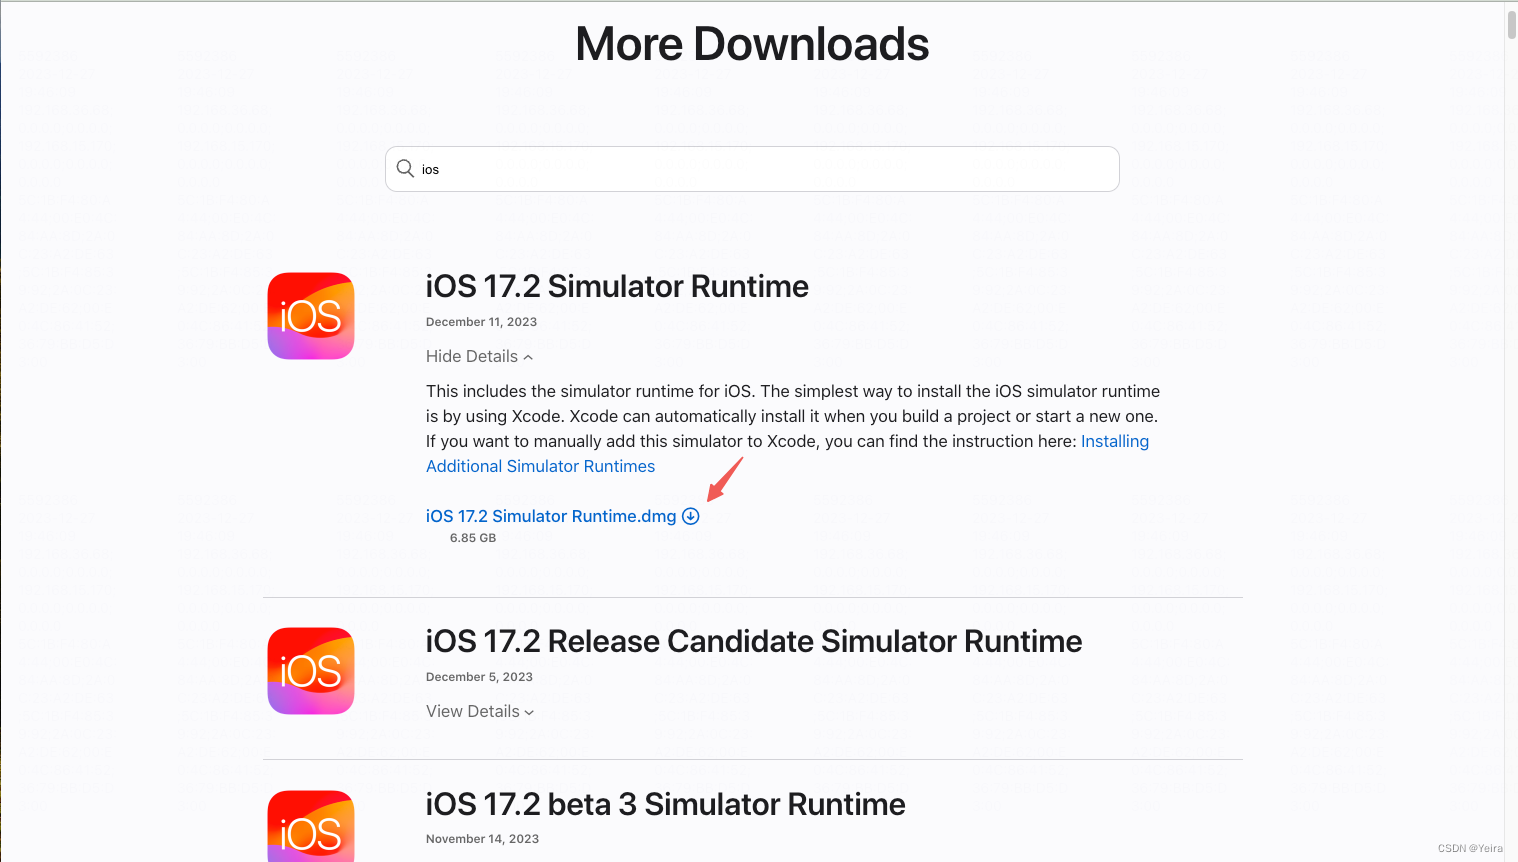1518x862 pixels.
Task: Click the December 5, 2023 date label
Action: pyautogui.click(x=479, y=676)
